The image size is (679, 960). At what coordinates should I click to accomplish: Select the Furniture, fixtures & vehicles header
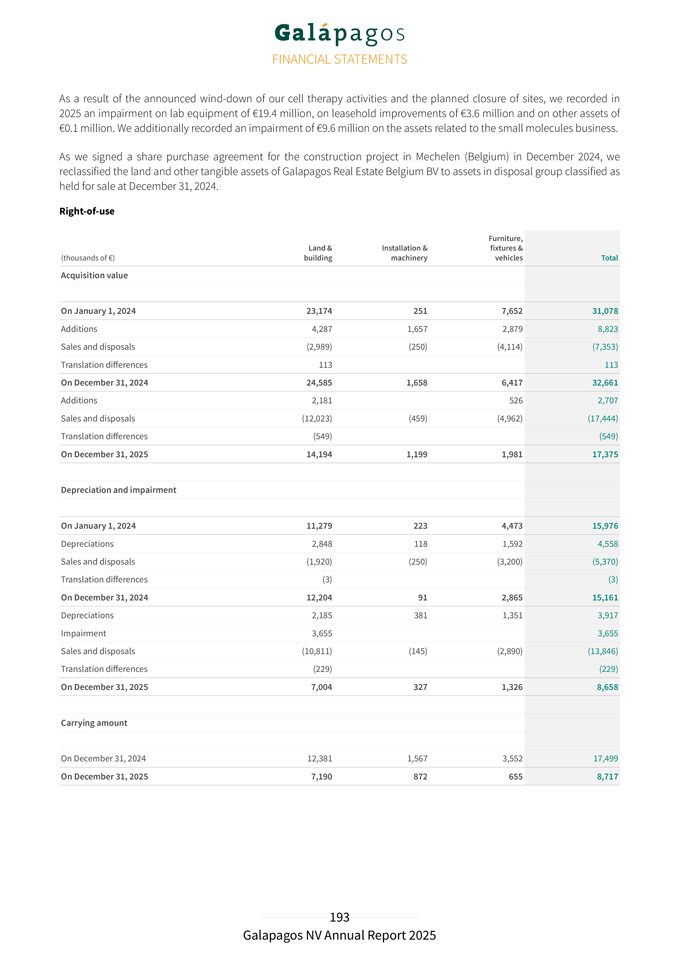point(505,248)
